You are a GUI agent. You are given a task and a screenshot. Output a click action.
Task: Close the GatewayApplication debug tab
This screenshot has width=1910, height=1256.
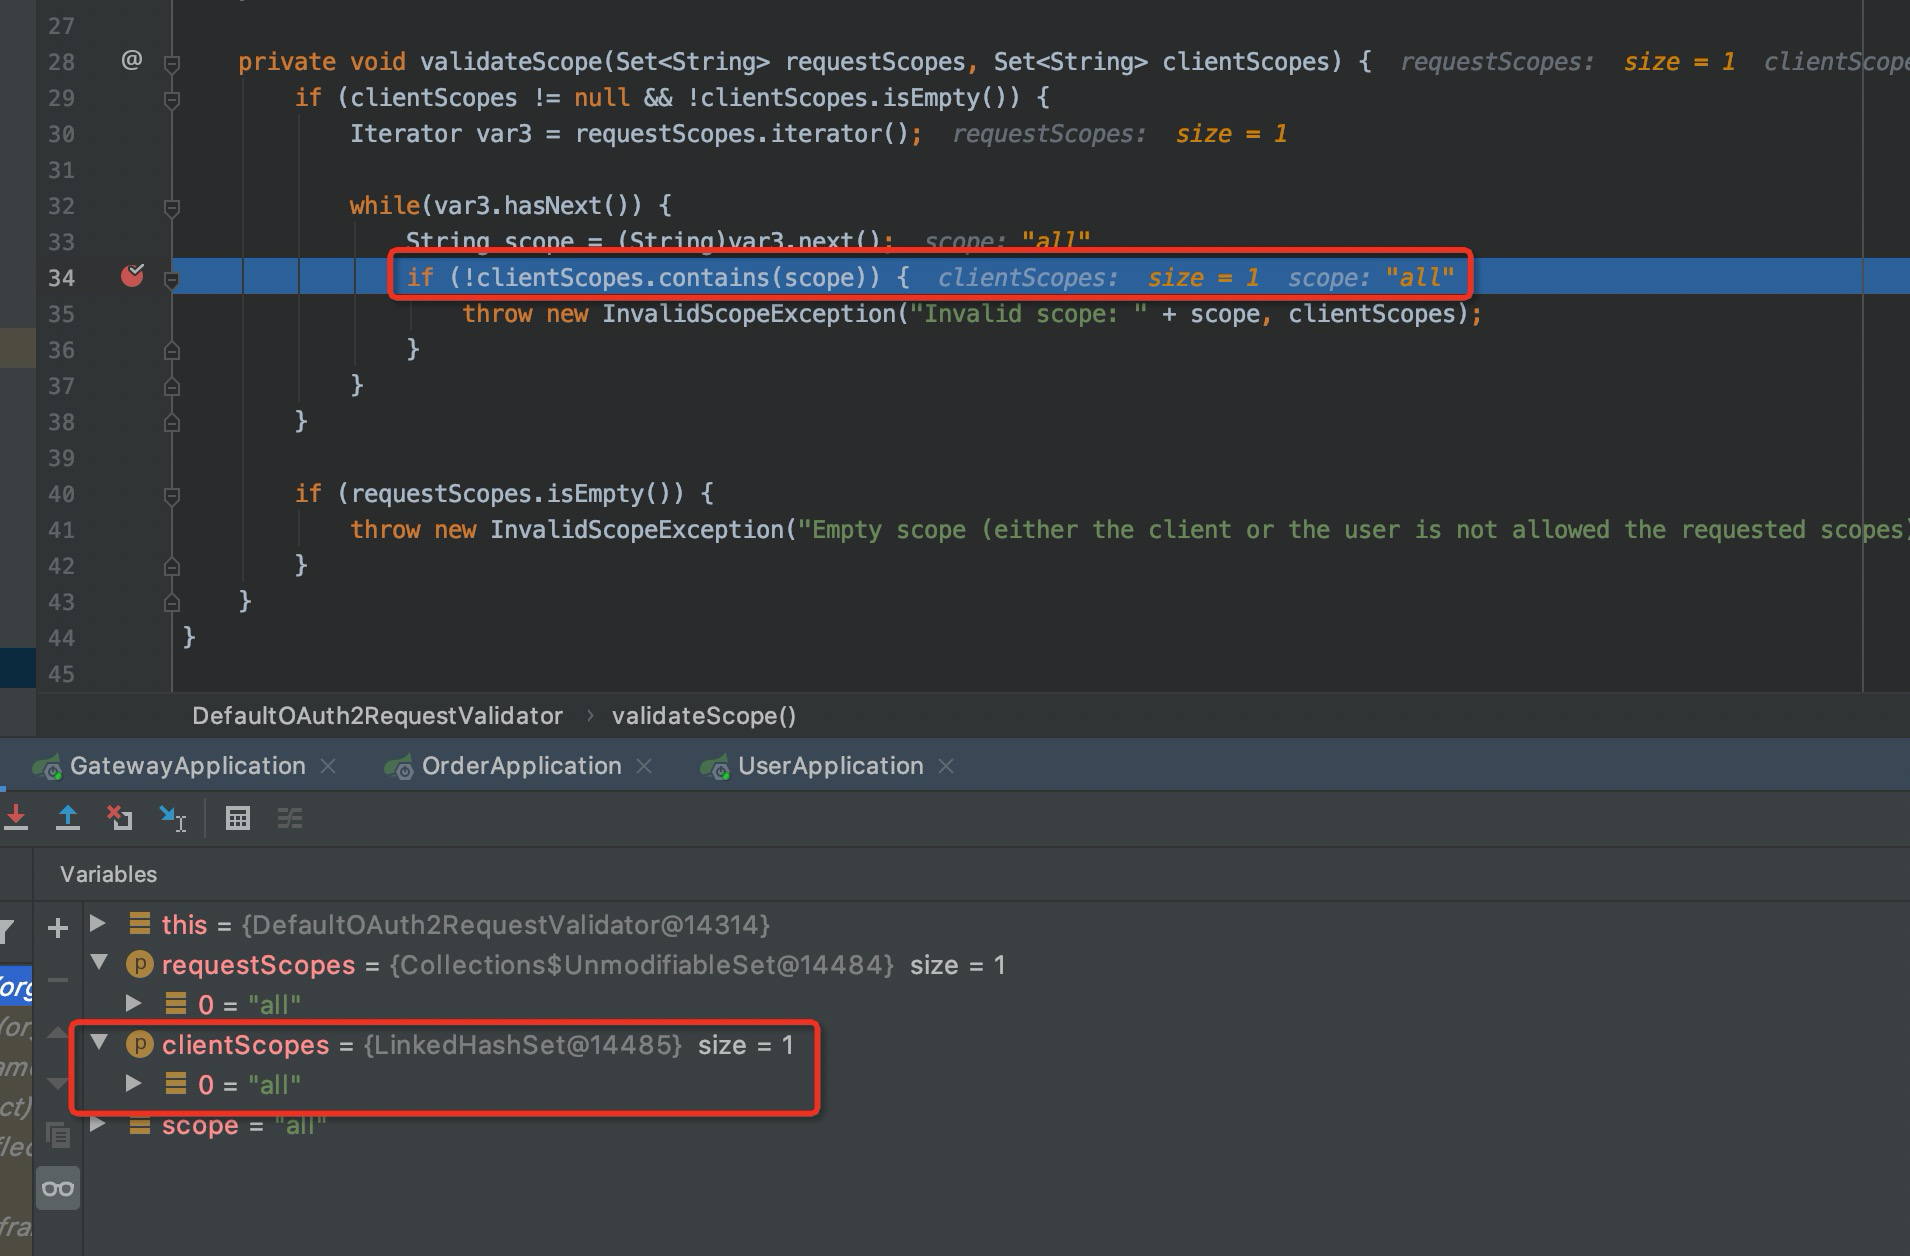(x=329, y=766)
